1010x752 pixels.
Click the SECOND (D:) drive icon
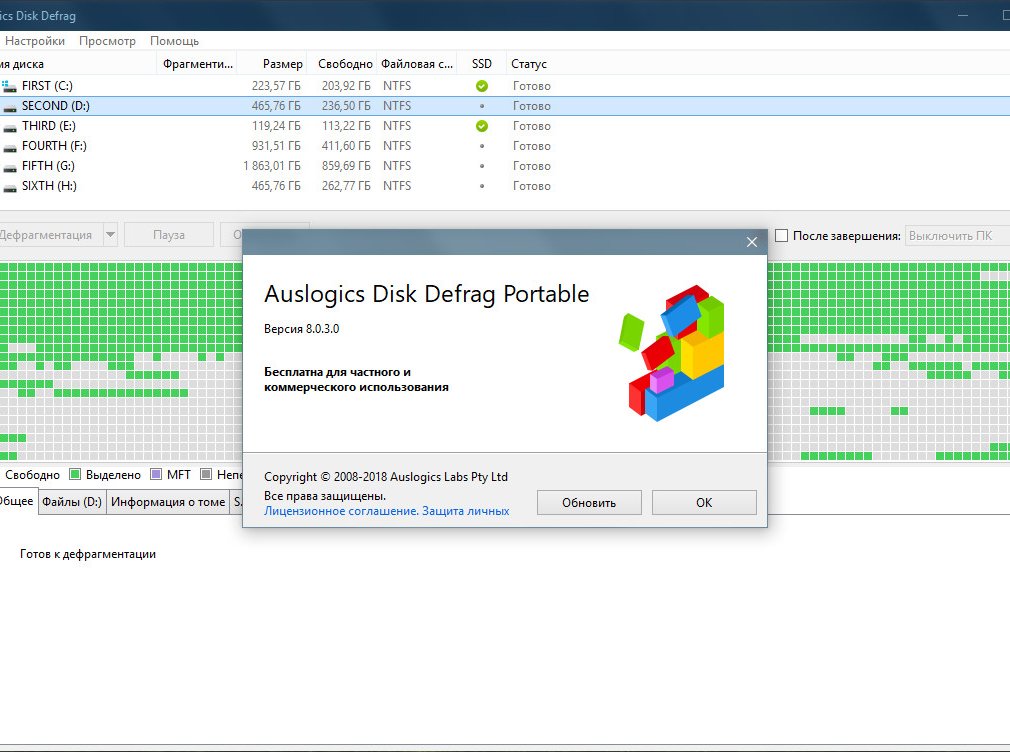click(10, 106)
